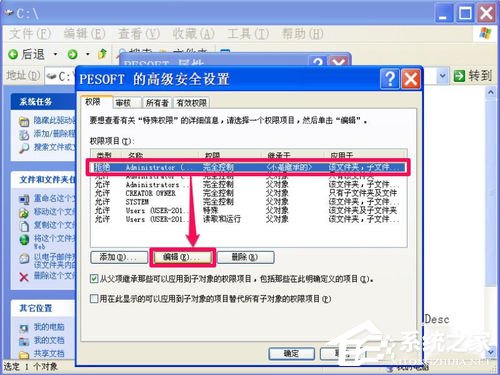
Task: Toggle the replace child object permissions checkbox
Action: click(x=94, y=298)
